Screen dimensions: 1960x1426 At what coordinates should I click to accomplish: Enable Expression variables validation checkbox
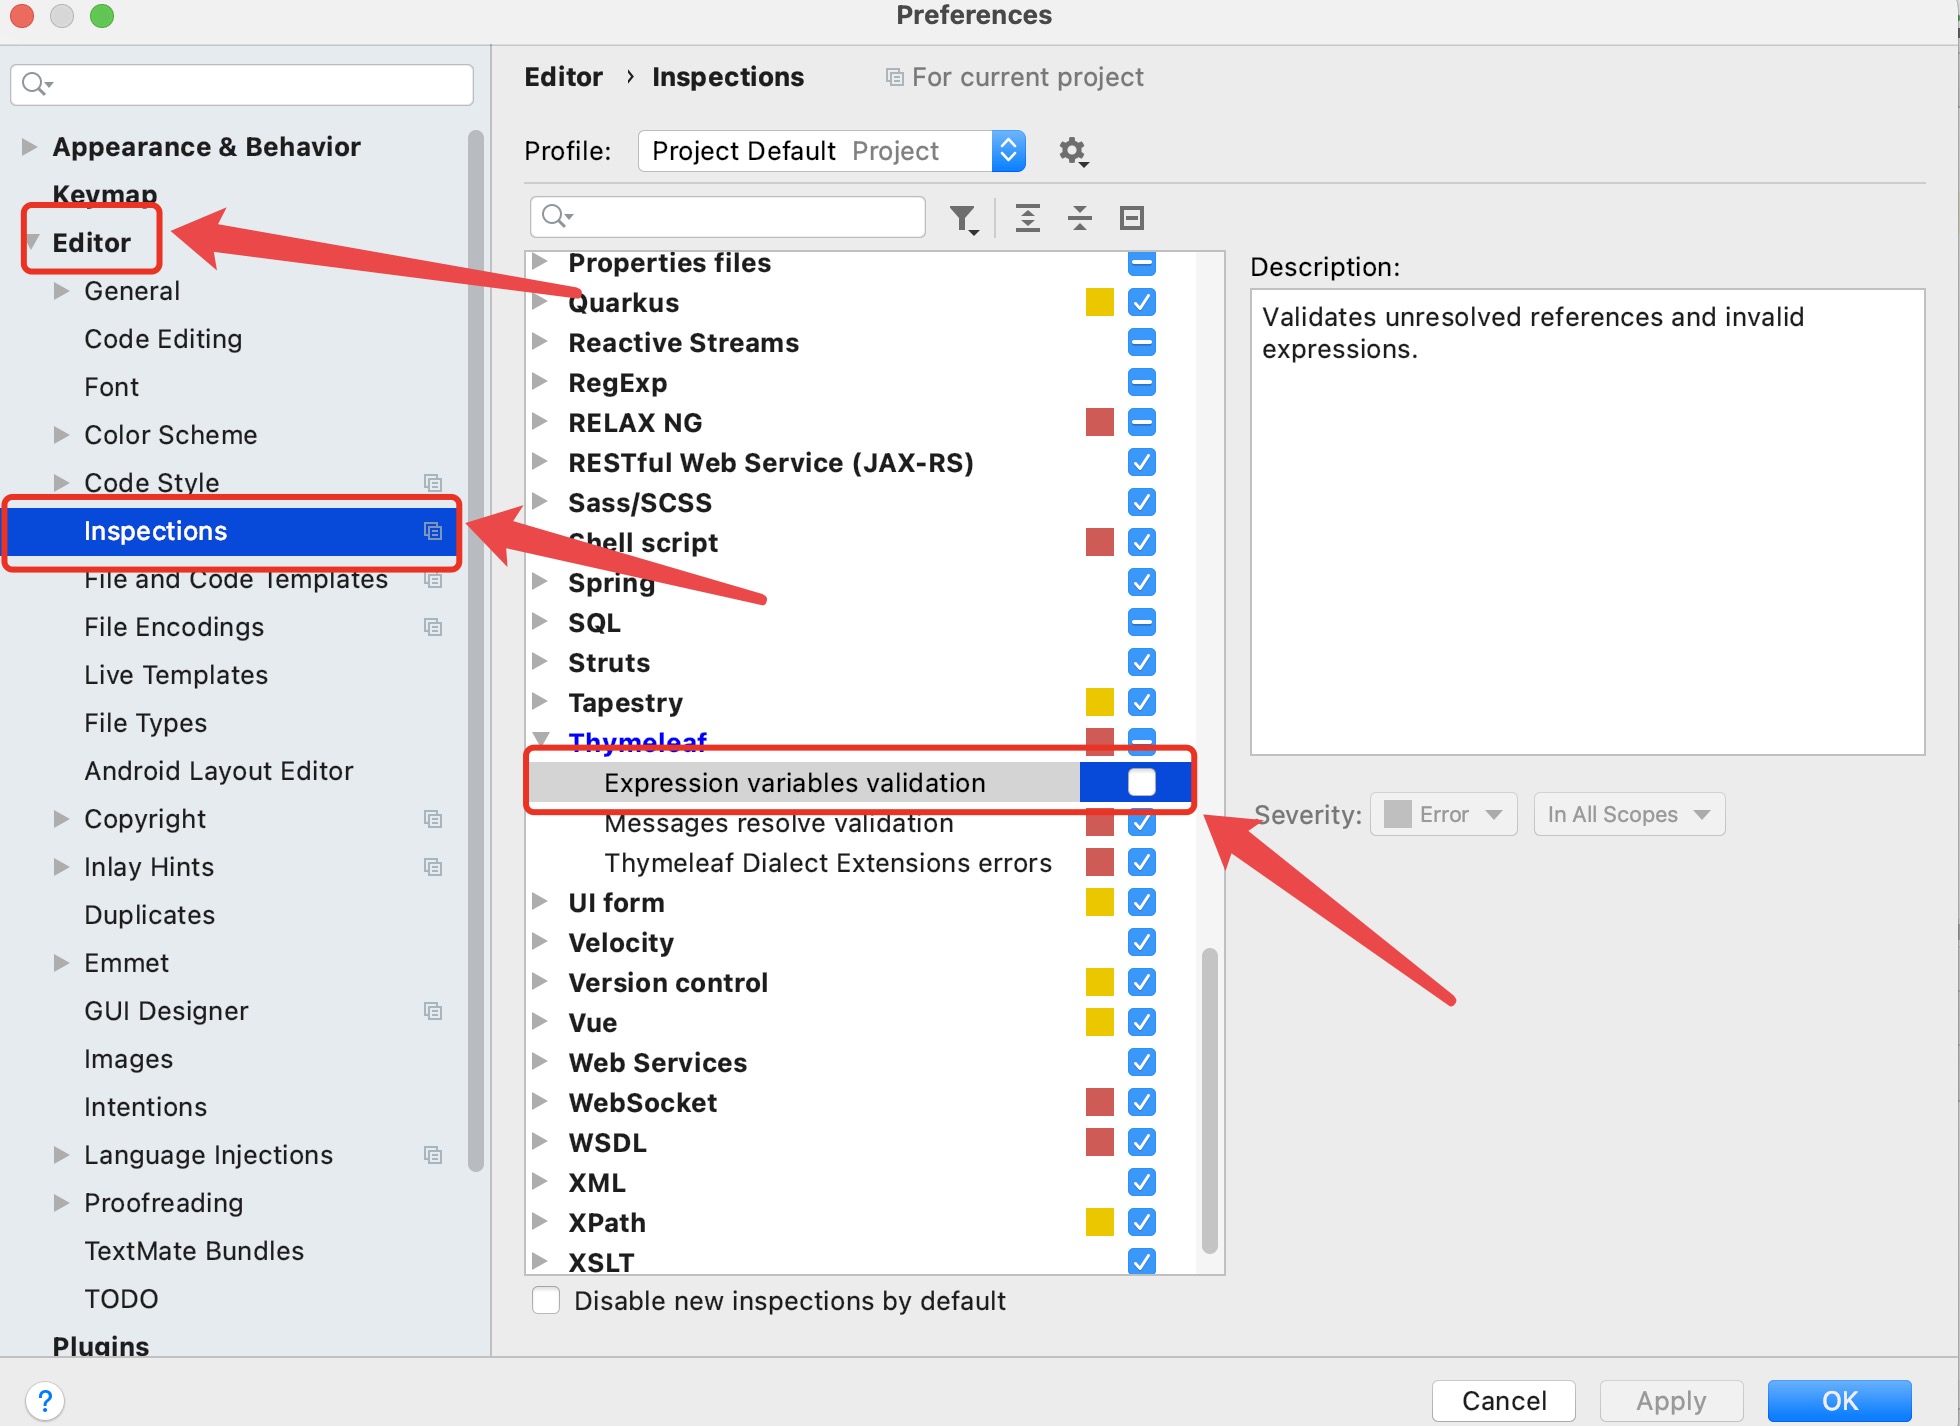(x=1141, y=782)
